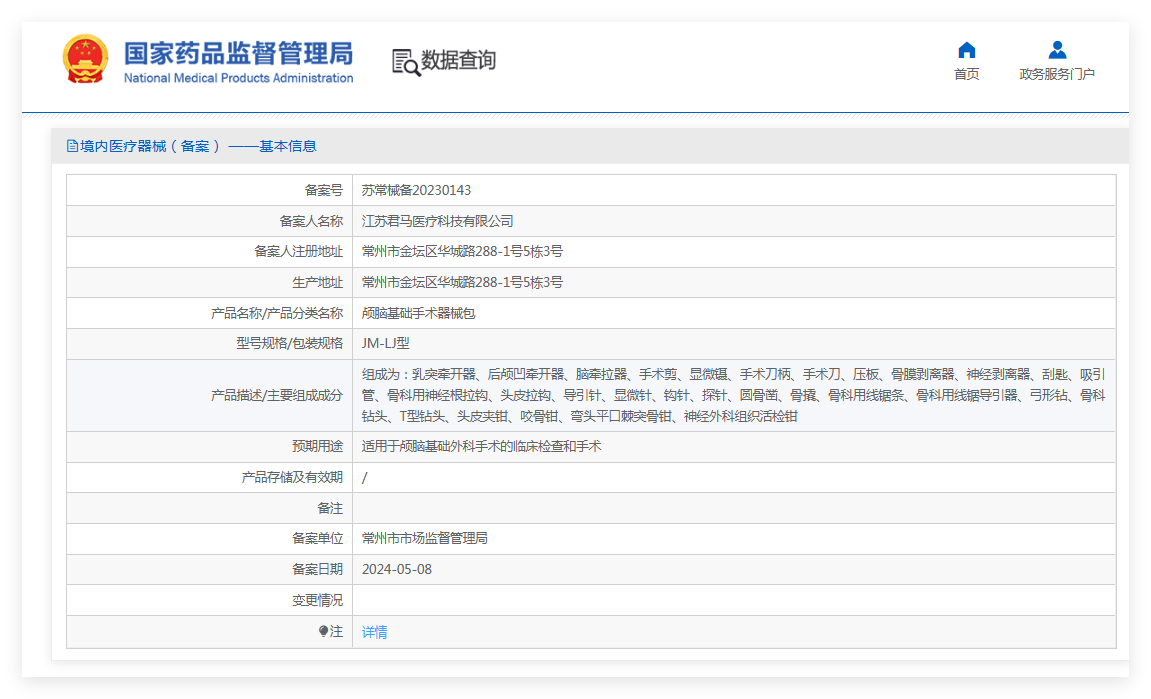Open the 详情 link in 注 row
1151x699 pixels.
[374, 632]
